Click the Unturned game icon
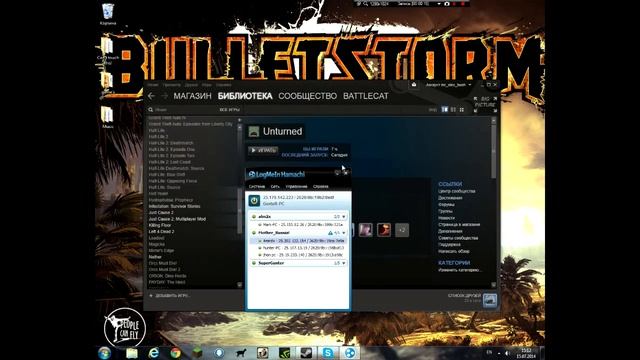 coord(254,131)
